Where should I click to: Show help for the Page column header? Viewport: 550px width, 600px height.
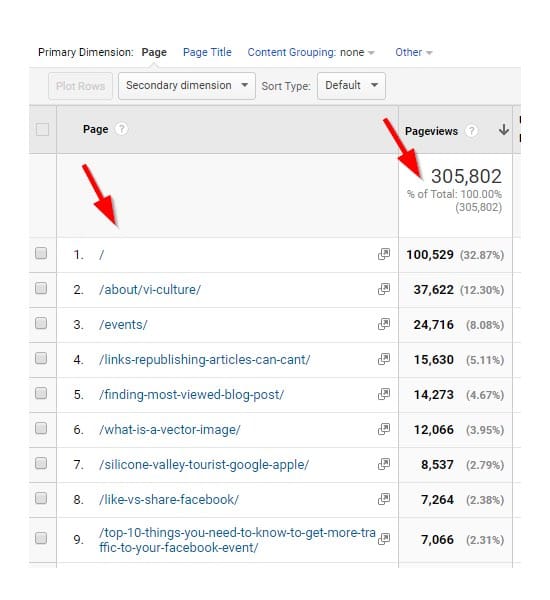[x=121, y=129]
